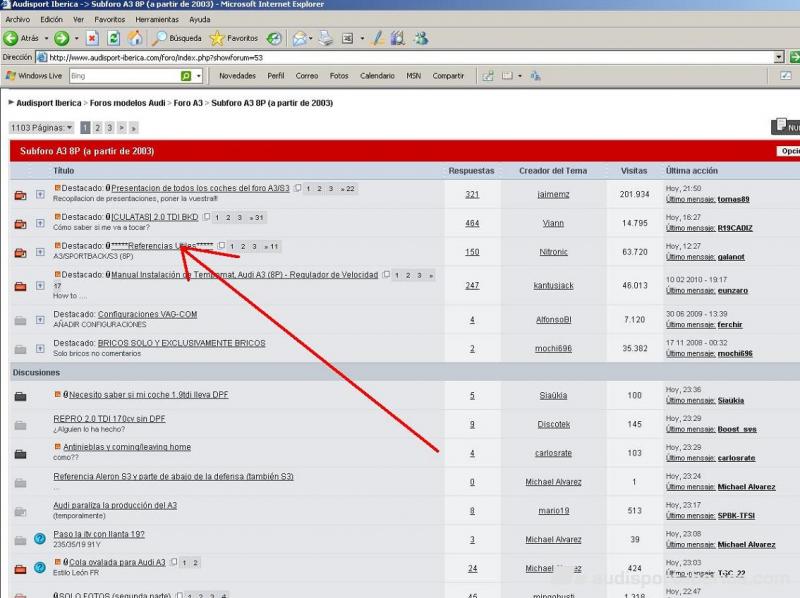This screenshot has width=800, height=598.
Task: Click Compartir in Windows Live toolbar
Action: pyautogui.click(x=448, y=76)
